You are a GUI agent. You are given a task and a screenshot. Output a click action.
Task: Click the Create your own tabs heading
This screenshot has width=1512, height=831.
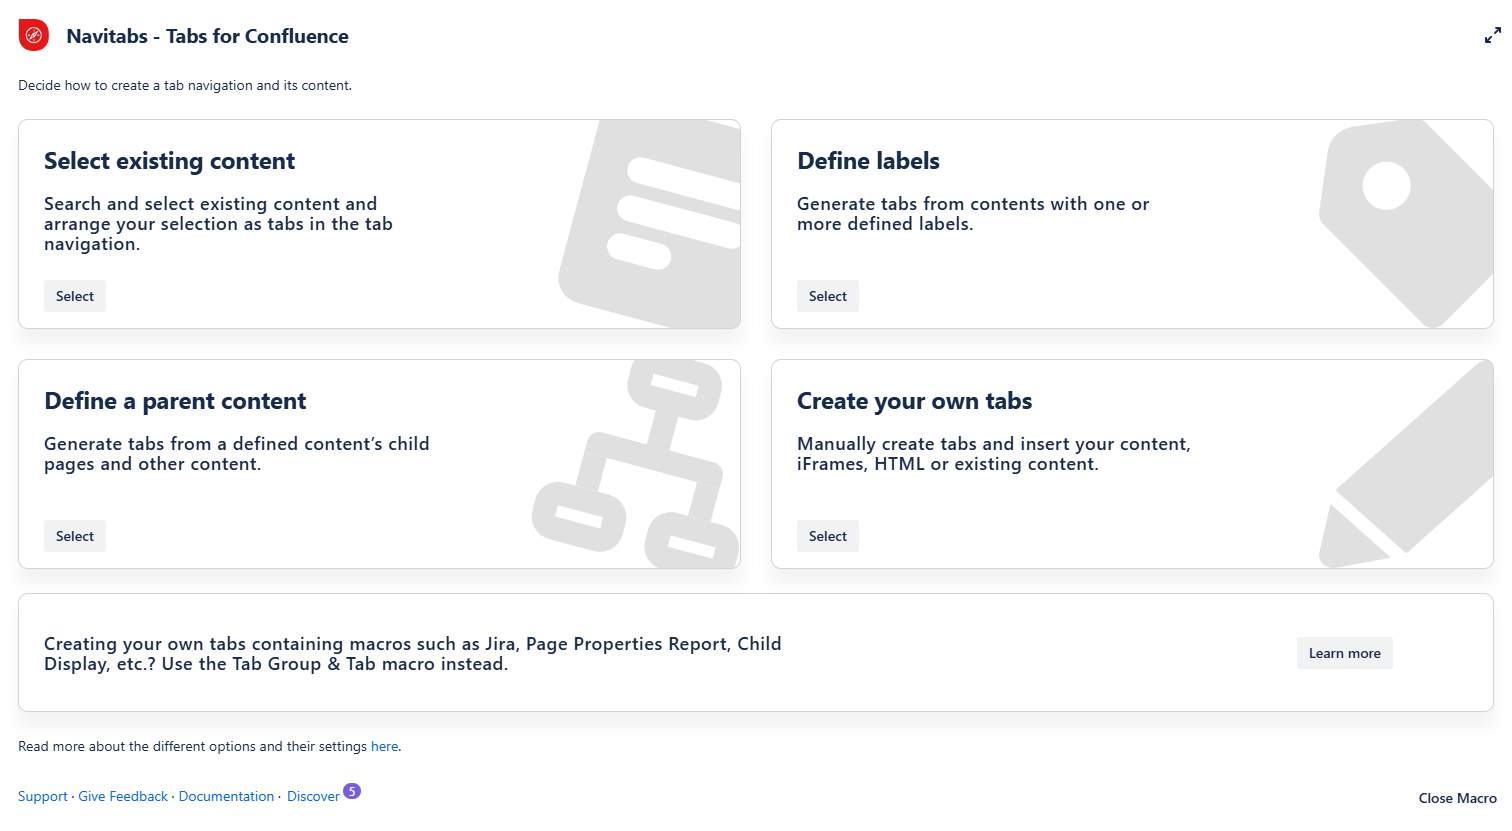tap(914, 401)
